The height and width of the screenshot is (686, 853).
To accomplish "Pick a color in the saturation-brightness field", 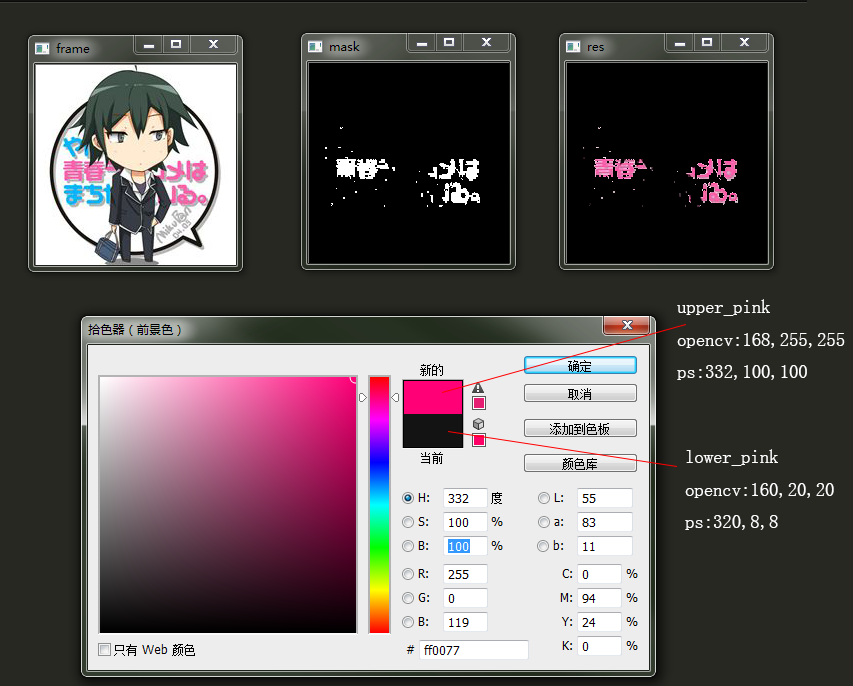I will [228, 504].
